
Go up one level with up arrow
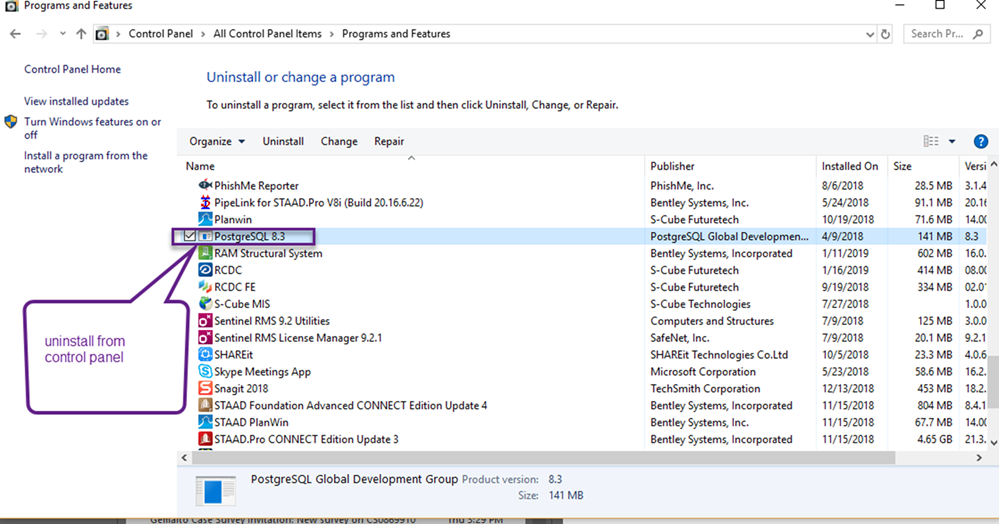click(x=81, y=34)
